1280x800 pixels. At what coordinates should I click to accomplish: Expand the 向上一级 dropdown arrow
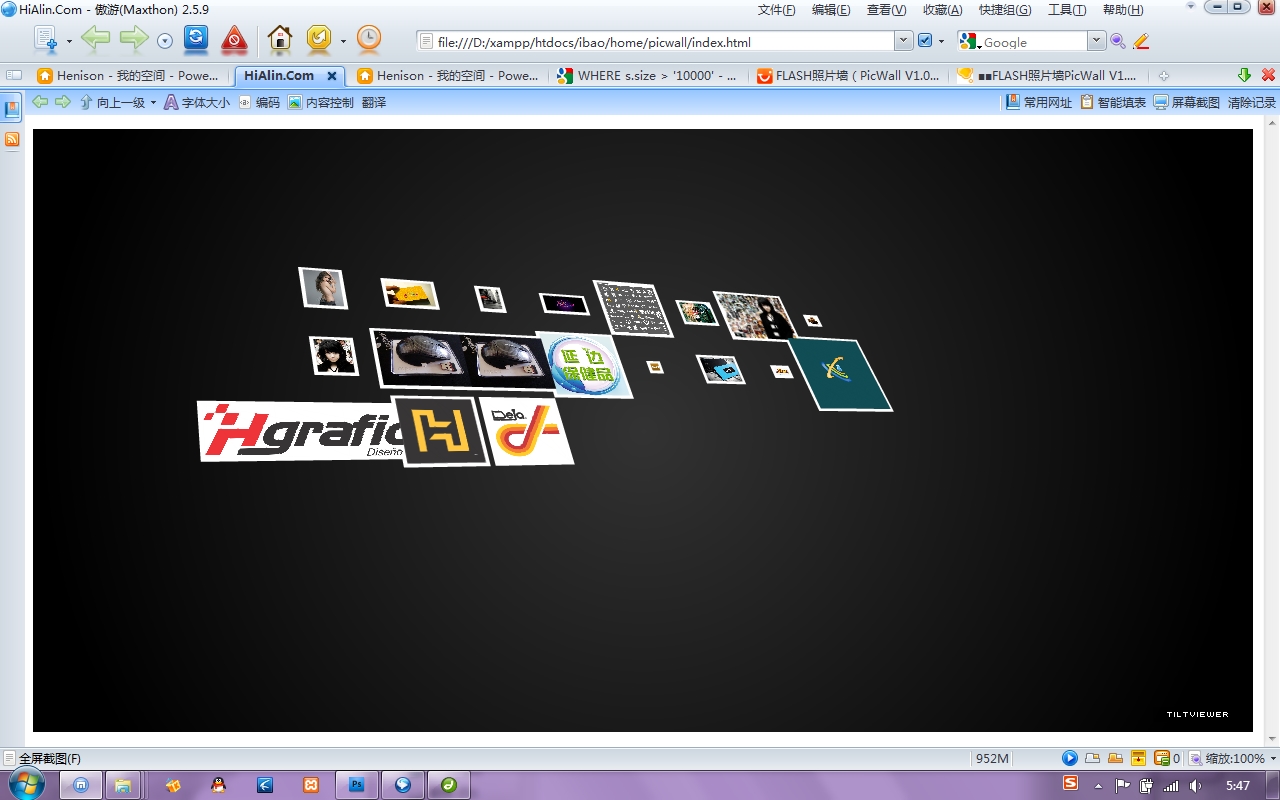(x=153, y=102)
